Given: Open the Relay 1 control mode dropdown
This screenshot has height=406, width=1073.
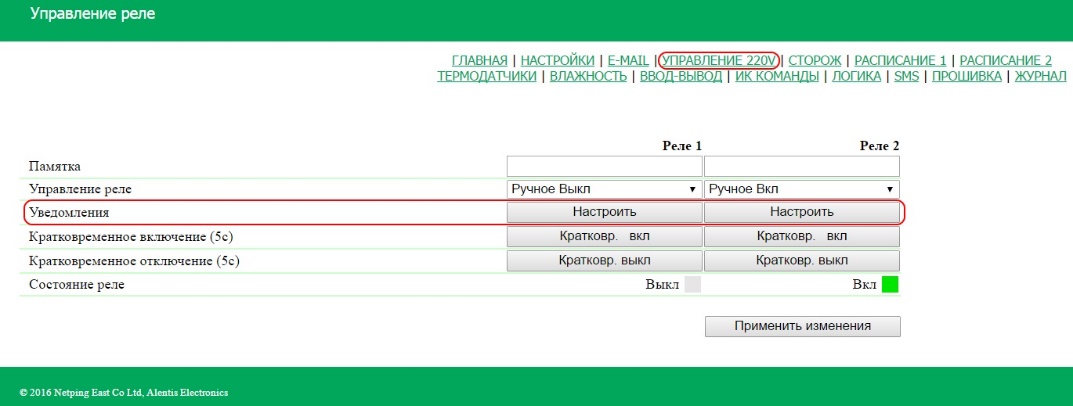Looking at the screenshot, I should click(x=604, y=189).
